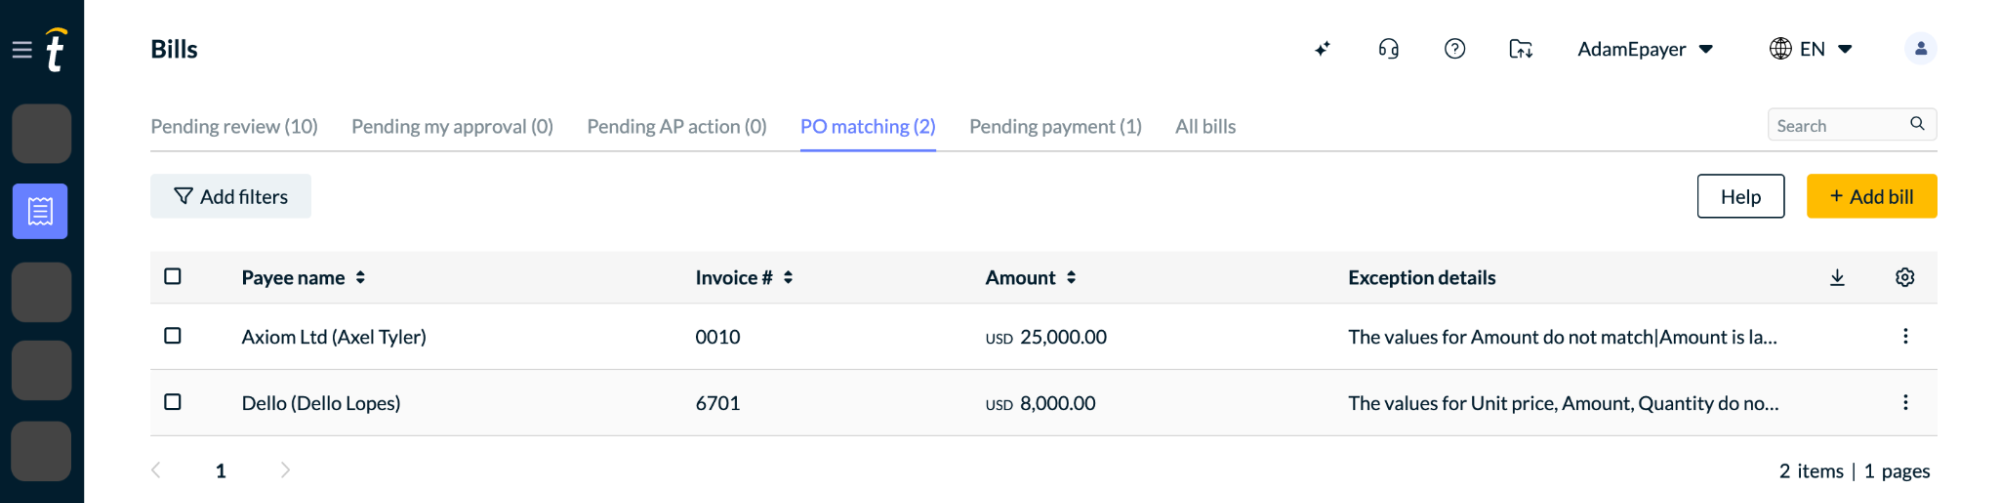Check the Axiom Ltd (Axel Tyler) row checkbox
Screen dimensions: 1999x503
pyautogui.click(x=173, y=336)
